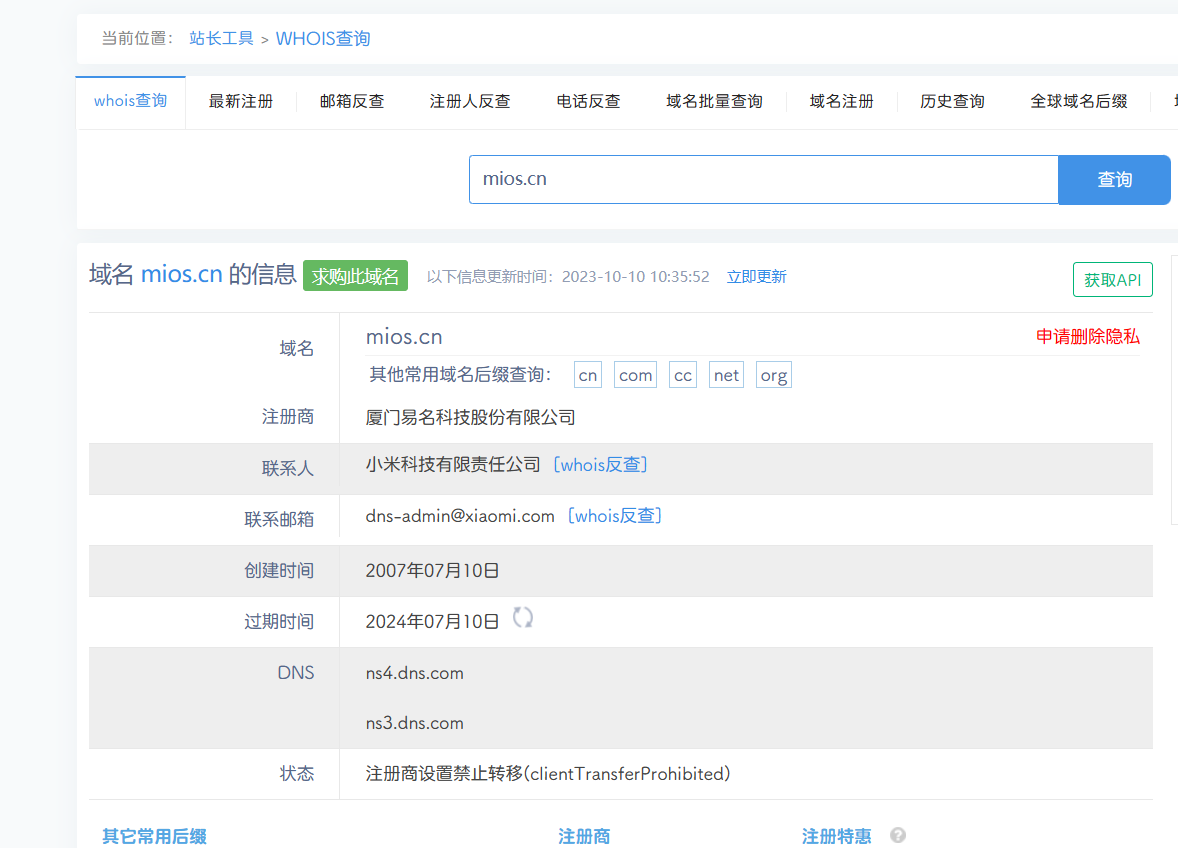
Task: Switch to the 最新注册 tab
Action: [240, 101]
